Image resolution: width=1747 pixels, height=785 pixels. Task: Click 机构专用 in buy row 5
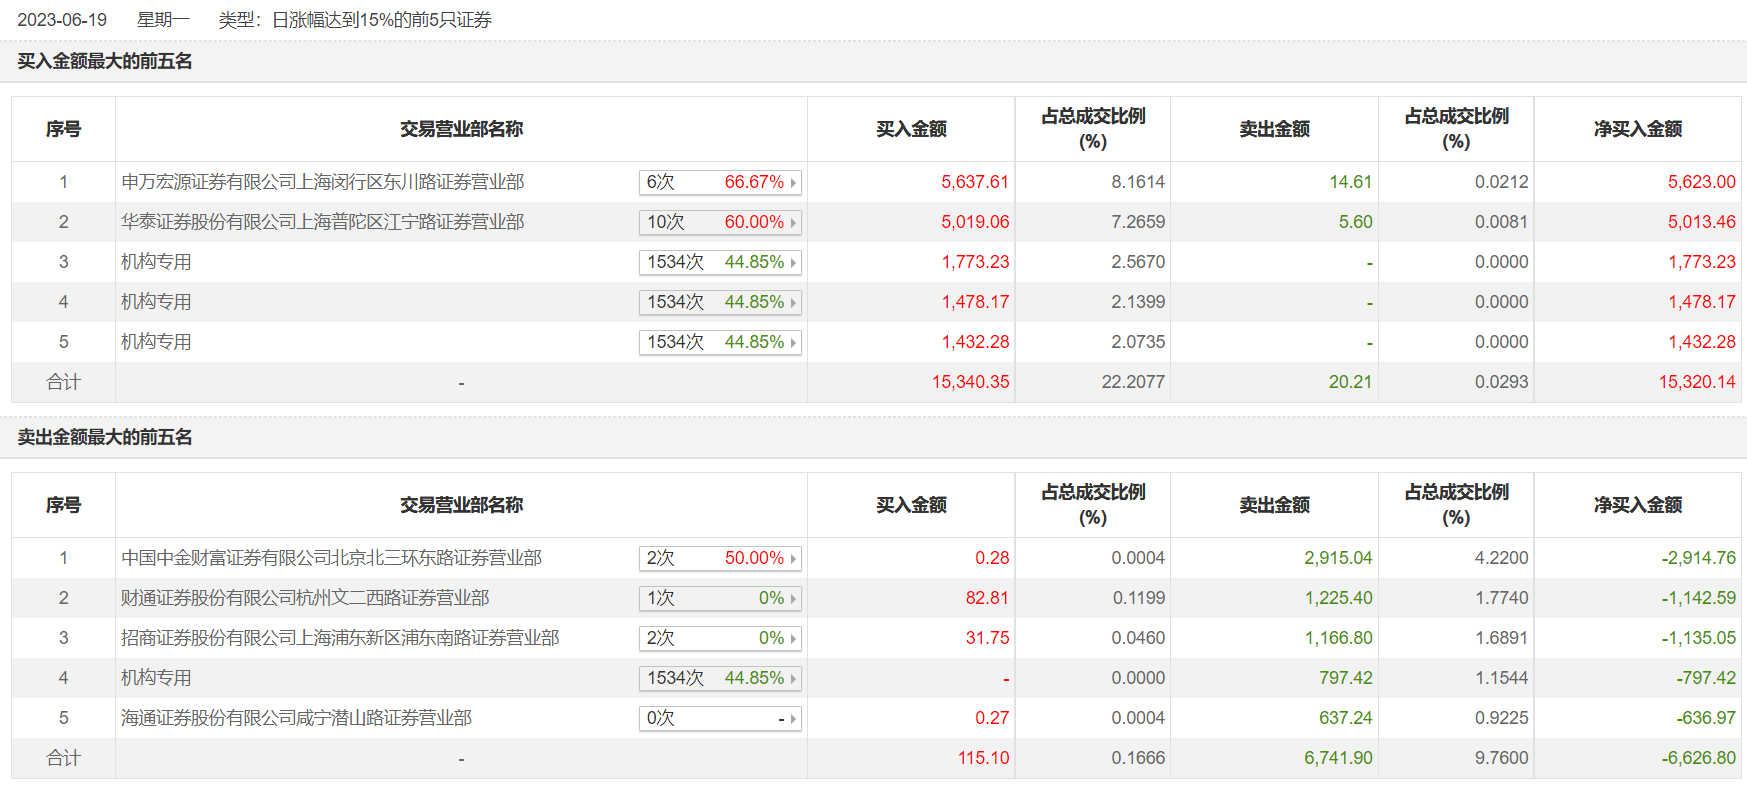click(156, 342)
